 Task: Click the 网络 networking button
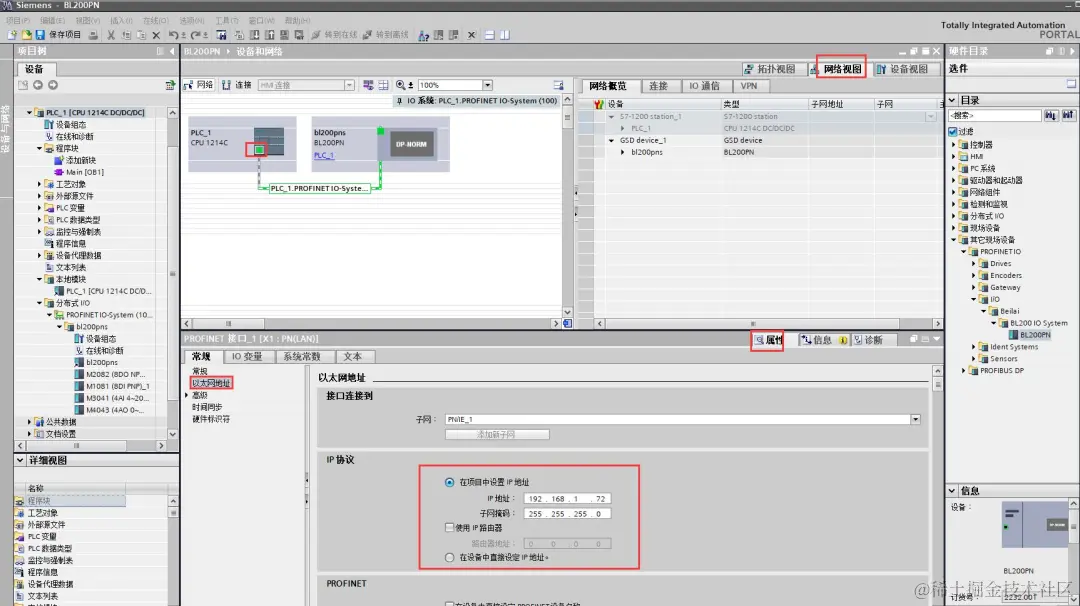(x=199, y=85)
